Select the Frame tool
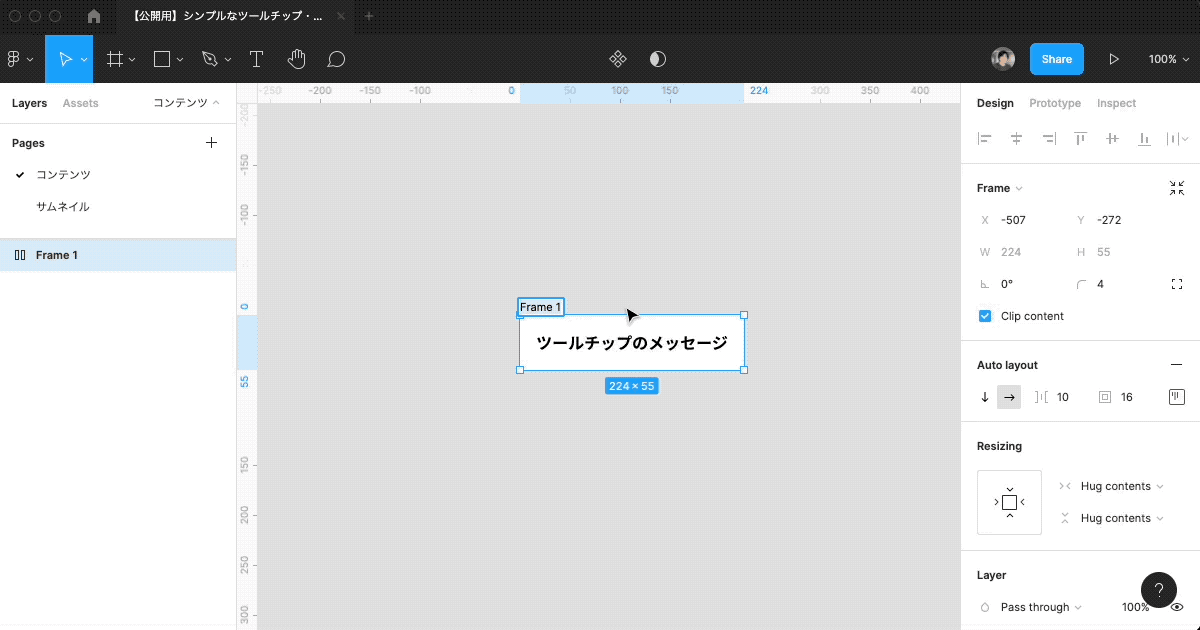This screenshot has width=1200, height=630. (x=113, y=58)
